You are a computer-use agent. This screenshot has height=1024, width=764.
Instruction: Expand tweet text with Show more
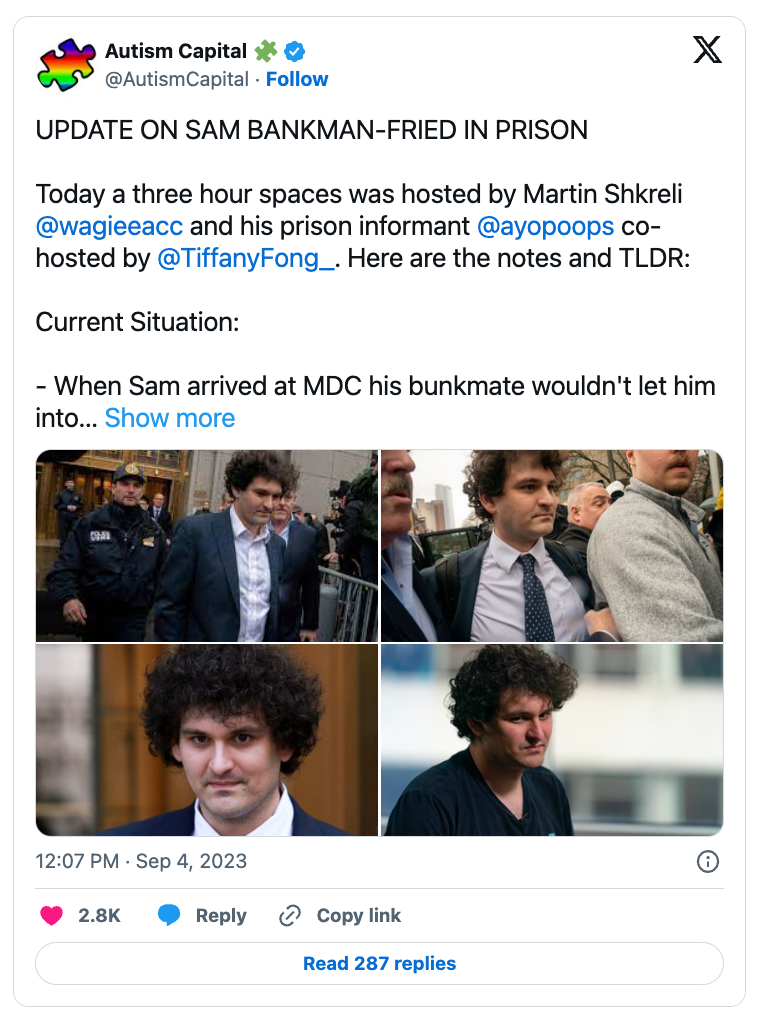(170, 418)
